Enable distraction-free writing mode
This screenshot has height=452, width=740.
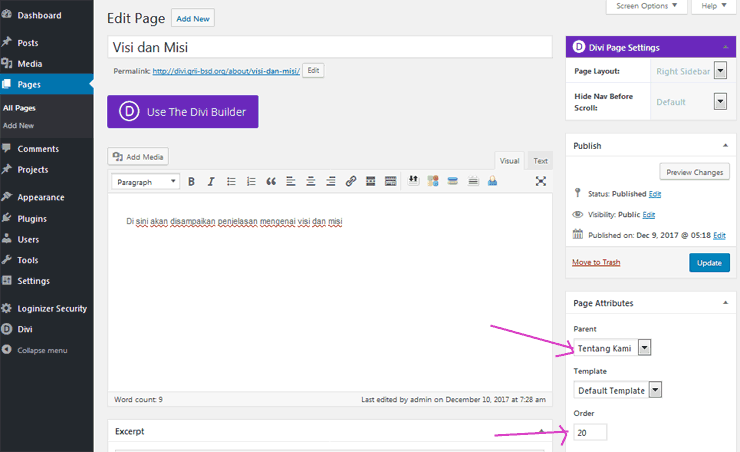[541, 181]
